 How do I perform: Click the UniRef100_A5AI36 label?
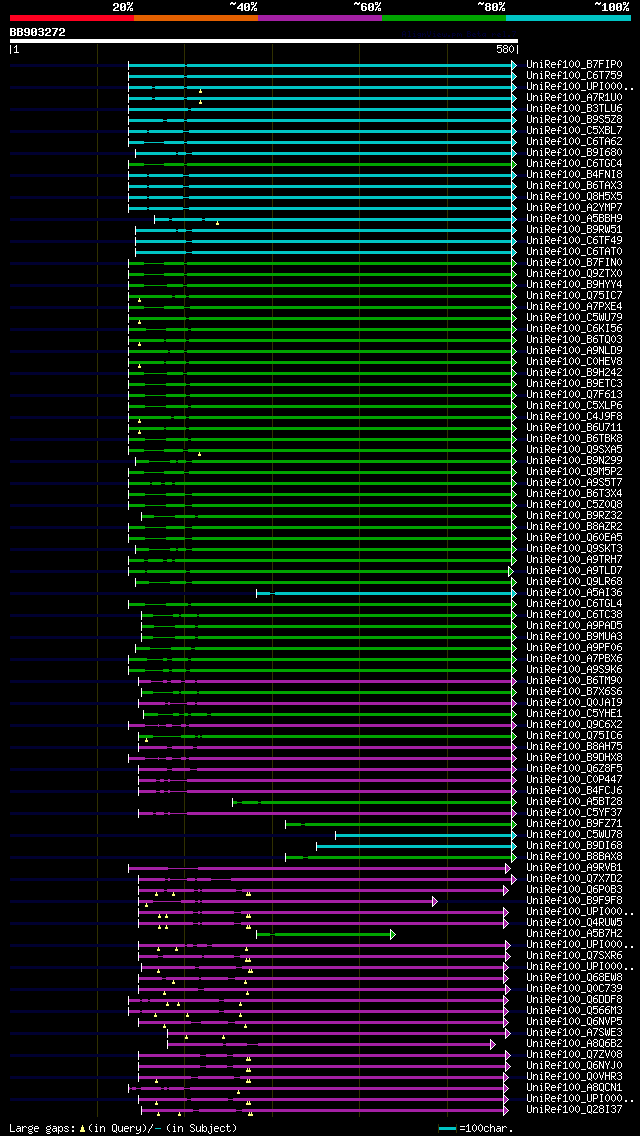pos(574,593)
